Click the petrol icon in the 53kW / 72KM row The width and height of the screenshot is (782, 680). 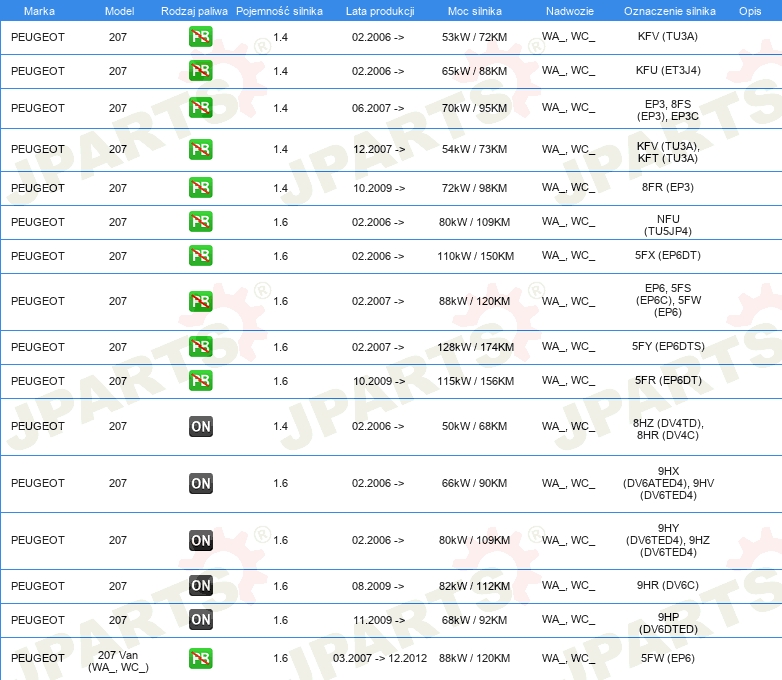tap(200, 37)
